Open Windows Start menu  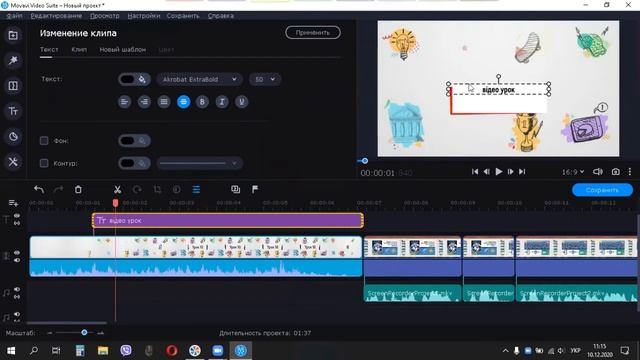[x=11, y=351]
